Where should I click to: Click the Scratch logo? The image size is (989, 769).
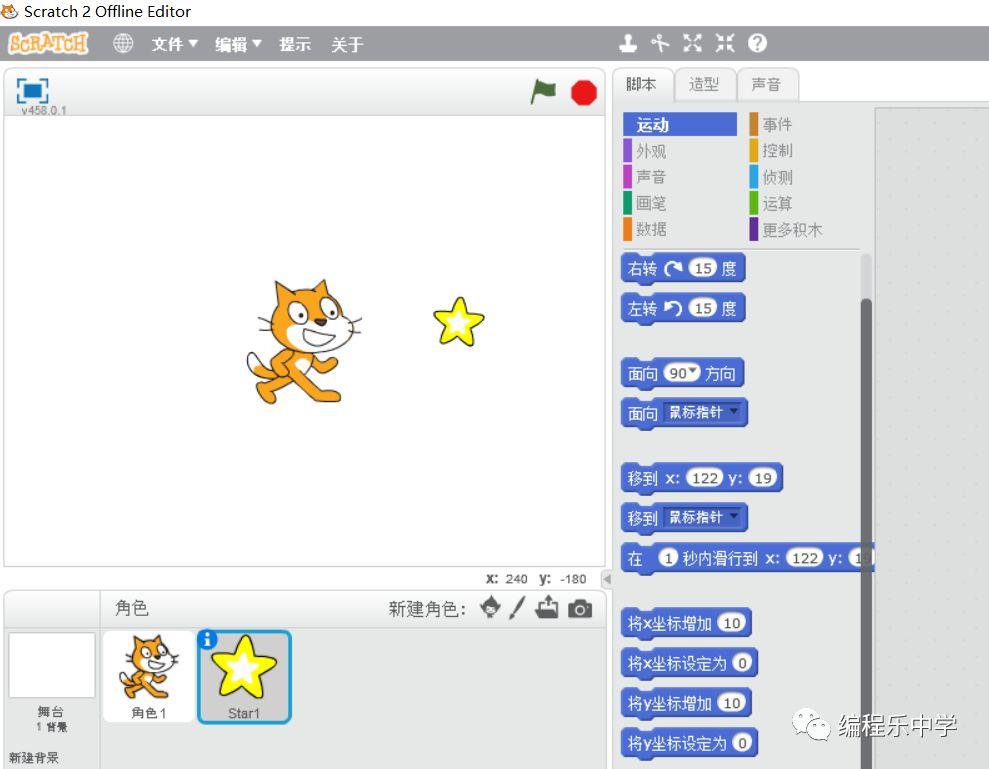(48, 44)
